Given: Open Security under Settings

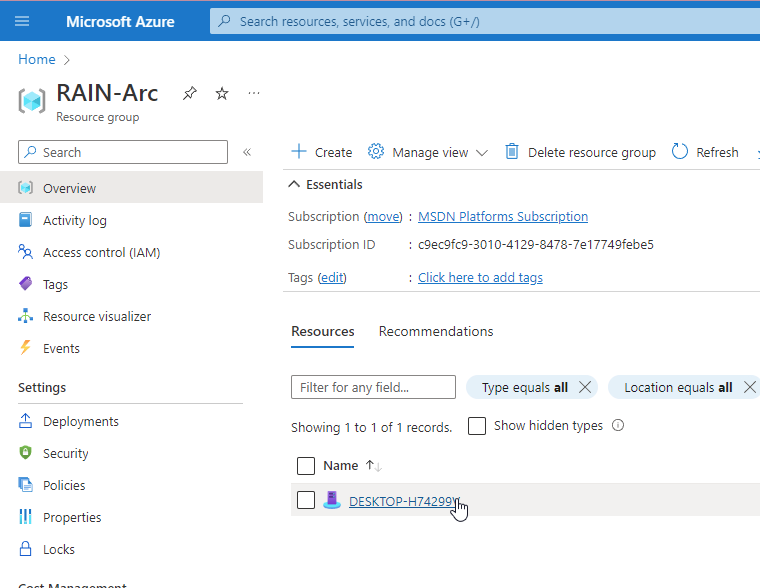Looking at the screenshot, I should pos(65,454).
